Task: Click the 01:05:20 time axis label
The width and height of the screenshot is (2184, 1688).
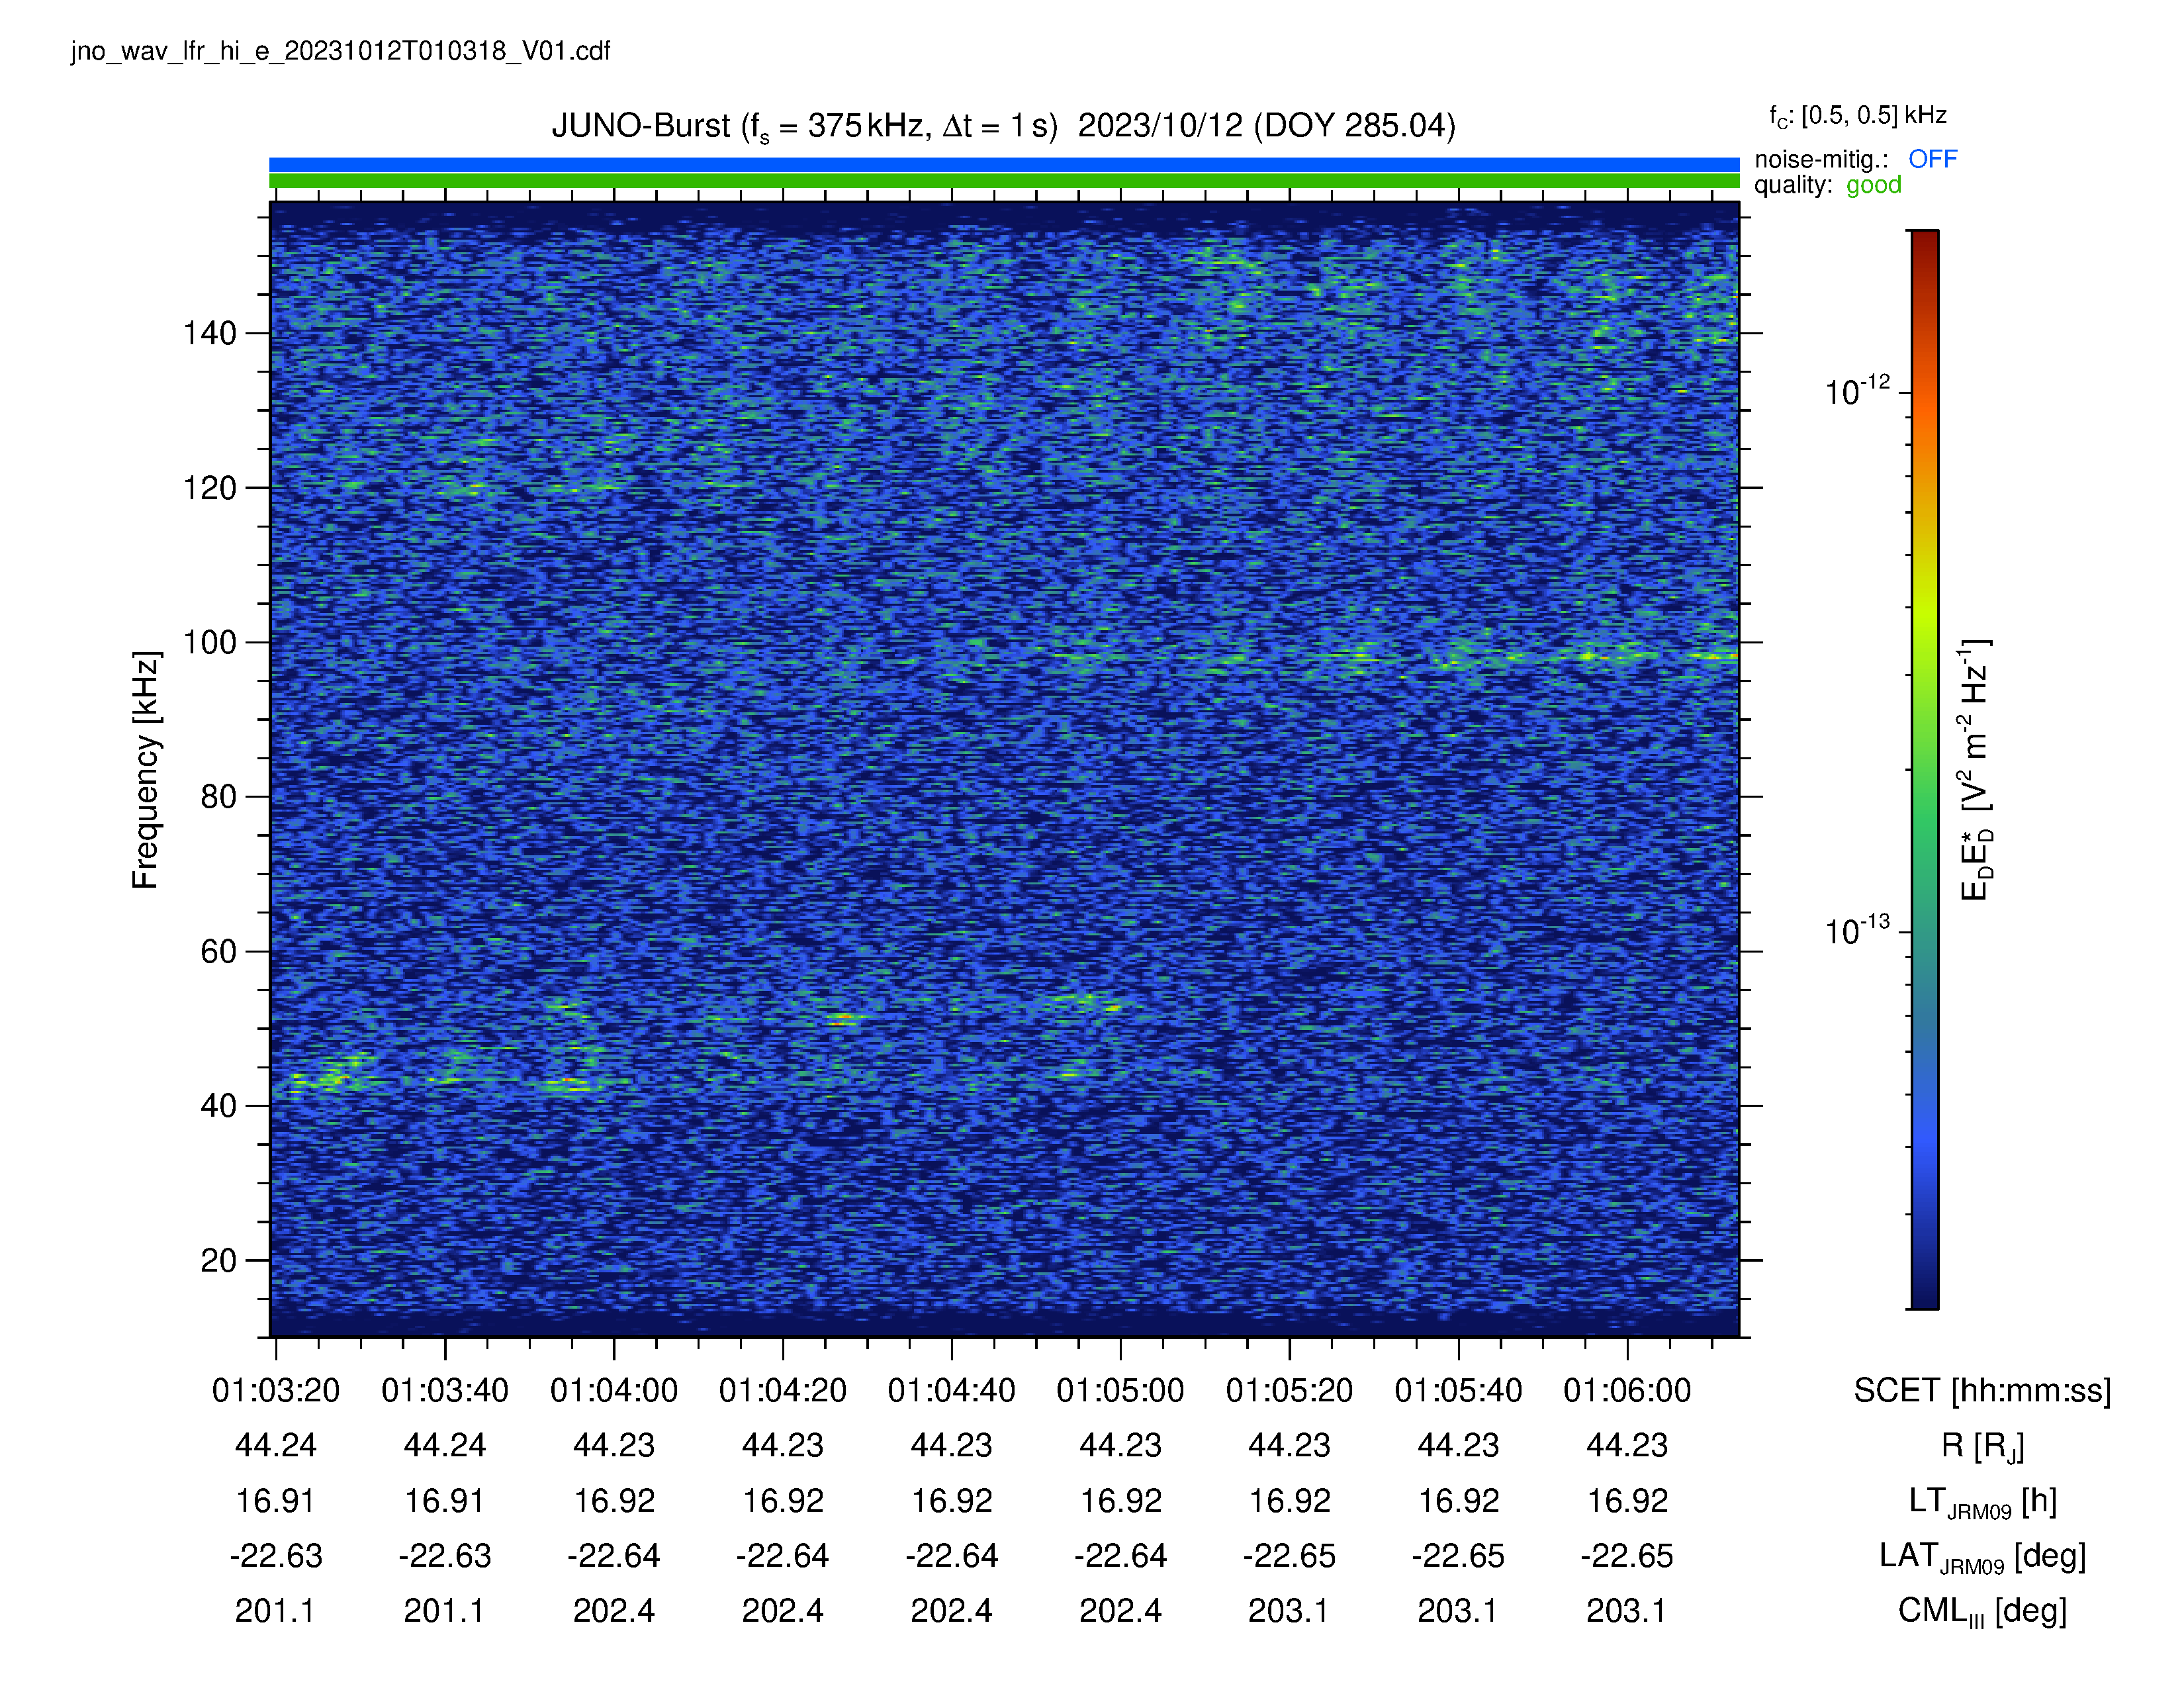Action: tap(1289, 1390)
